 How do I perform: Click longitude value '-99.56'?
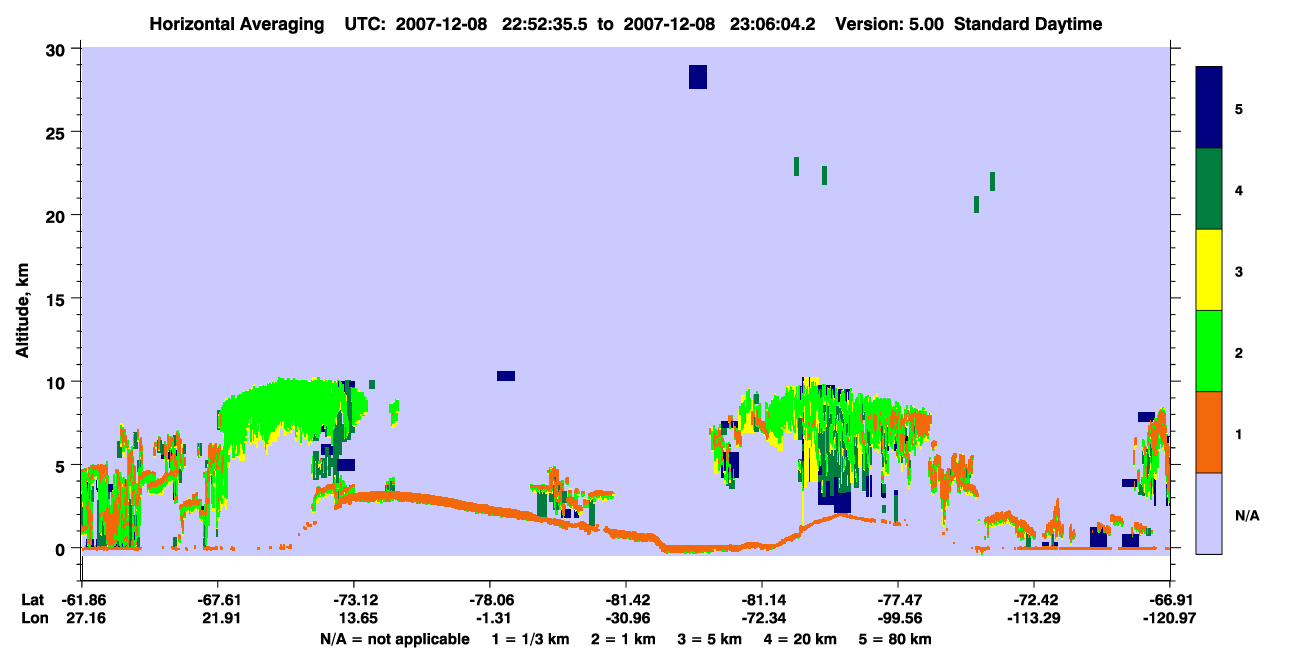pos(897,618)
